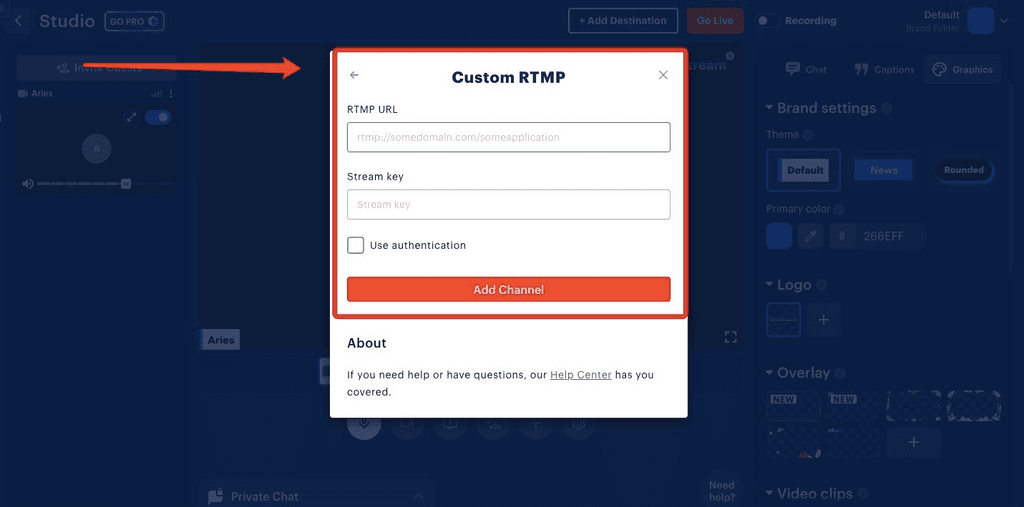Click the expand icon on Aries camera
This screenshot has width=1024, height=507.
tap(131, 118)
